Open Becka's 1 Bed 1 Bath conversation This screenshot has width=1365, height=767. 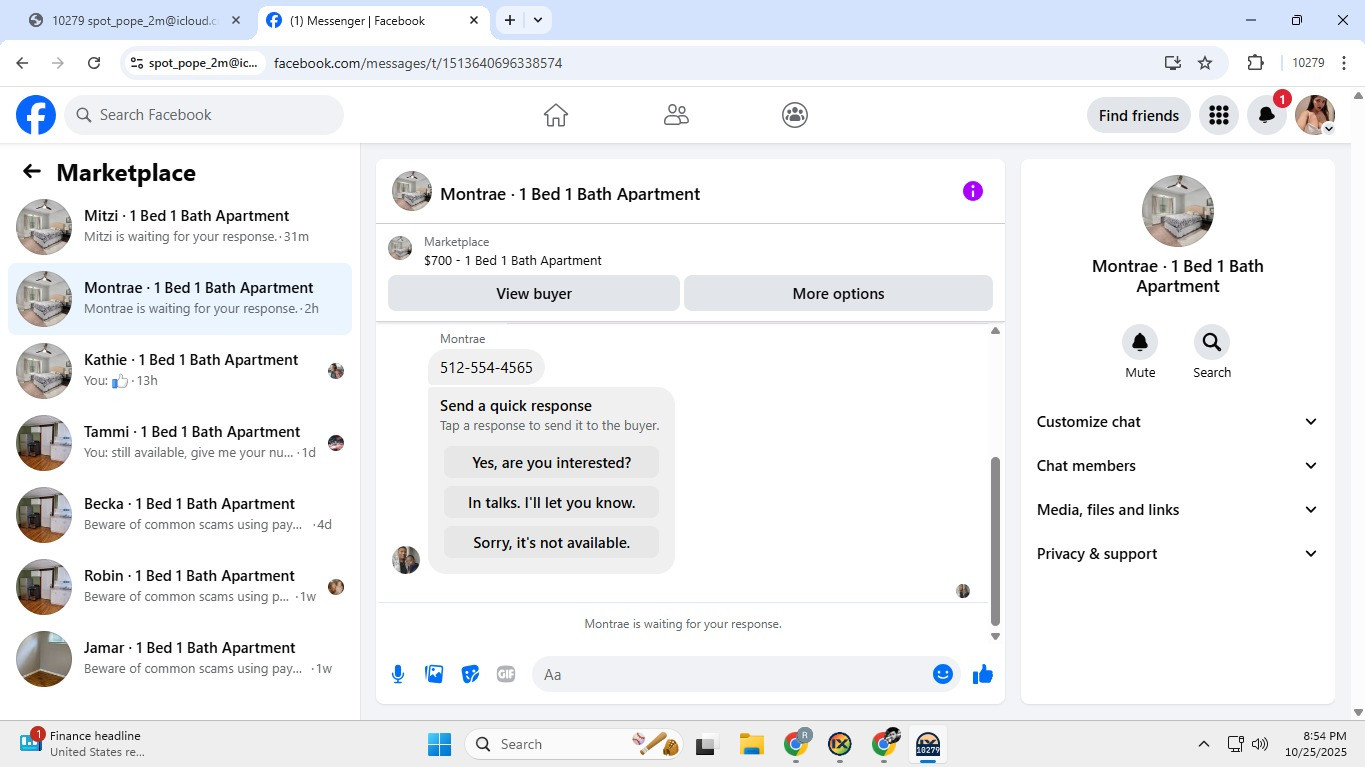coord(180,515)
